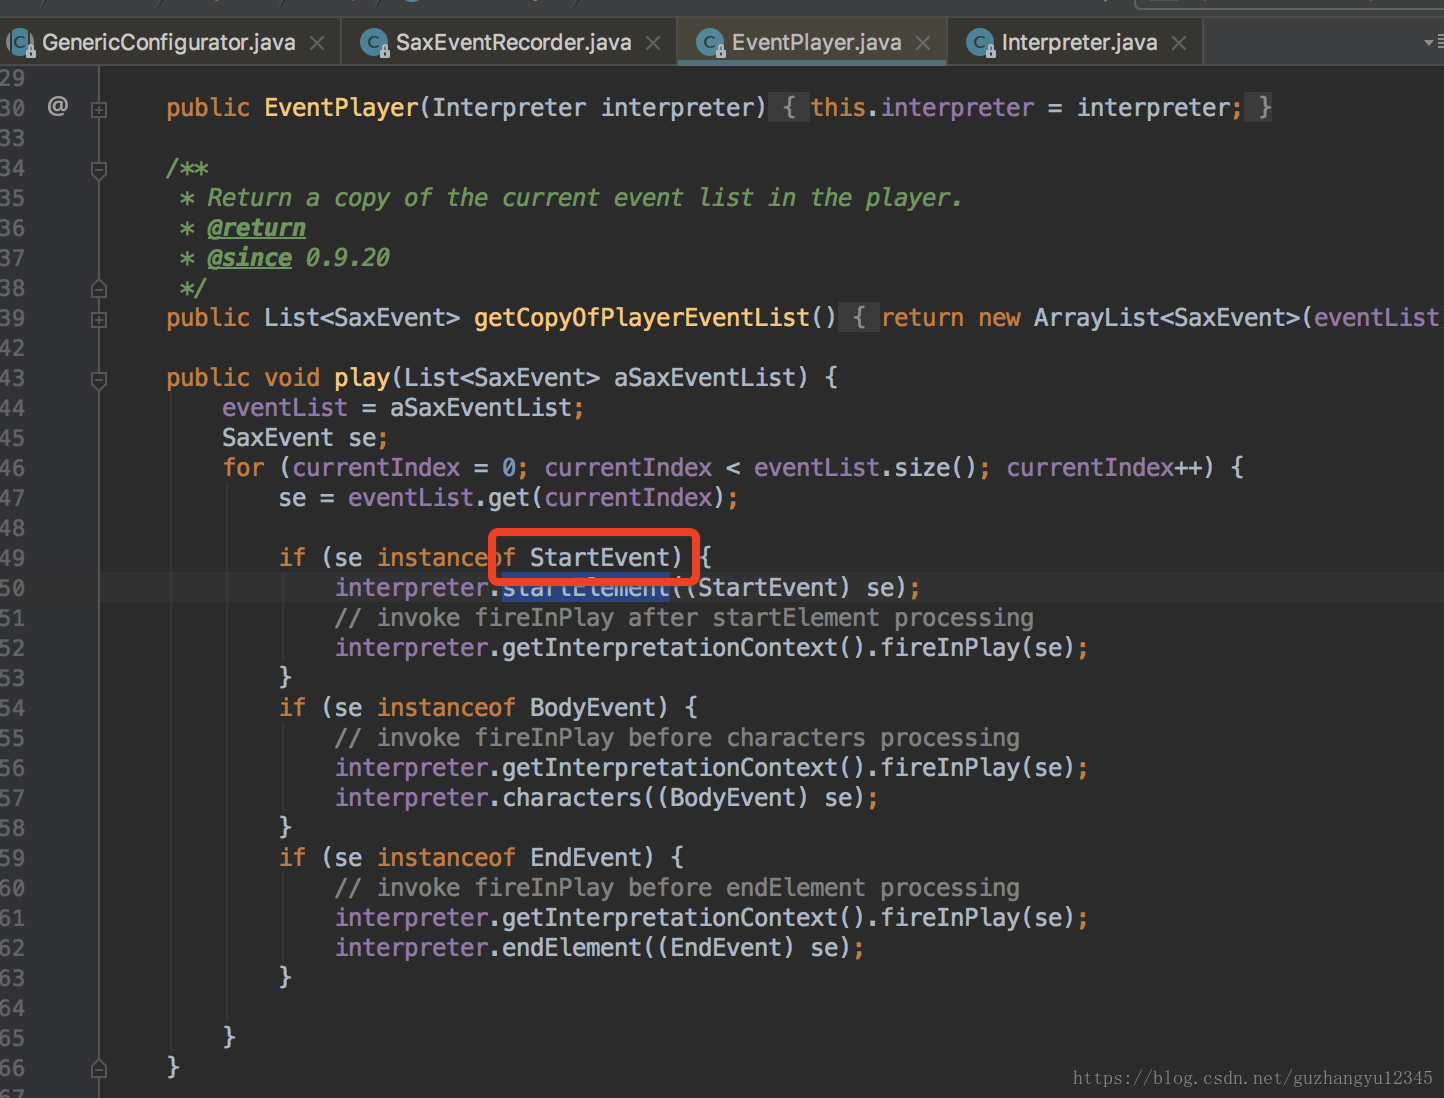Click the 'for' keyword of the loop
The image size is (1444, 1098).
click(x=243, y=468)
